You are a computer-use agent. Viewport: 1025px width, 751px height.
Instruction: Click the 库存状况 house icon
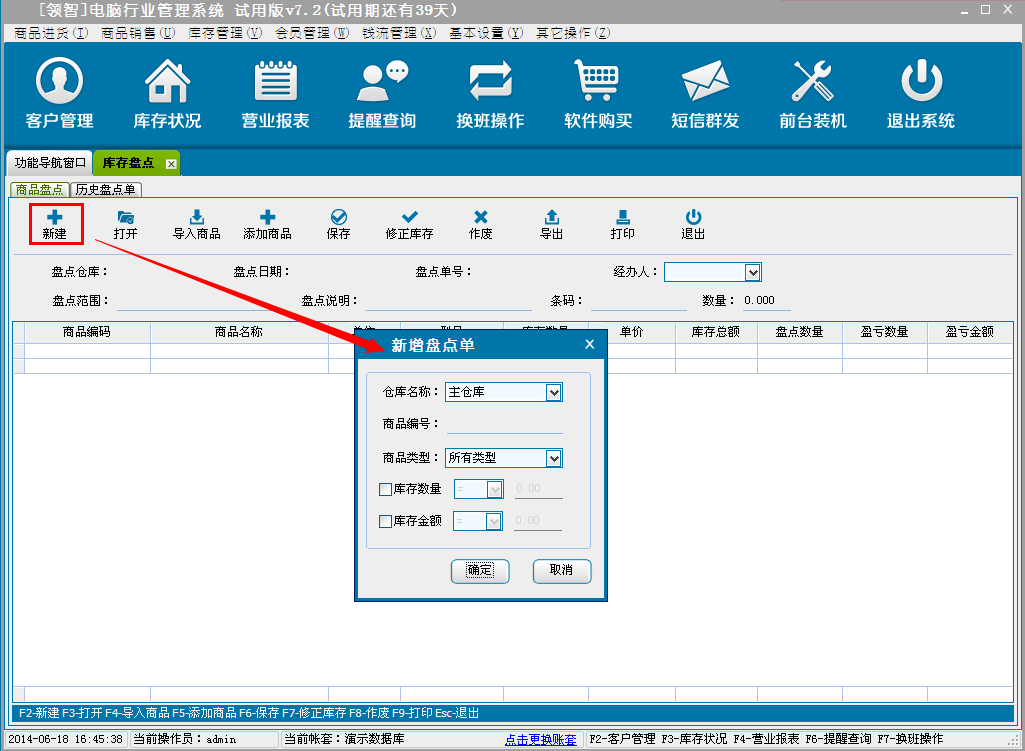(167, 82)
